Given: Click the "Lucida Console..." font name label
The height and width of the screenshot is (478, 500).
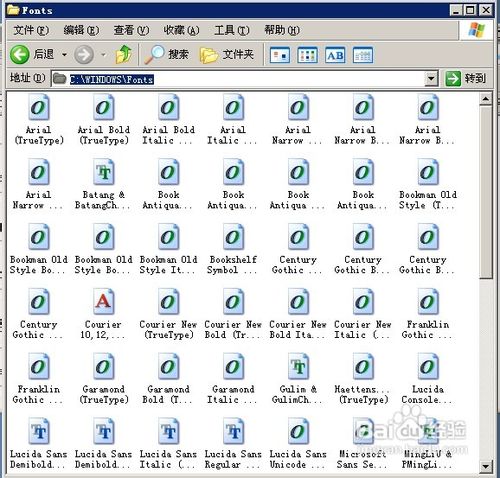Looking at the screenshot, I should pyautogui.click(x=428, y=394).
